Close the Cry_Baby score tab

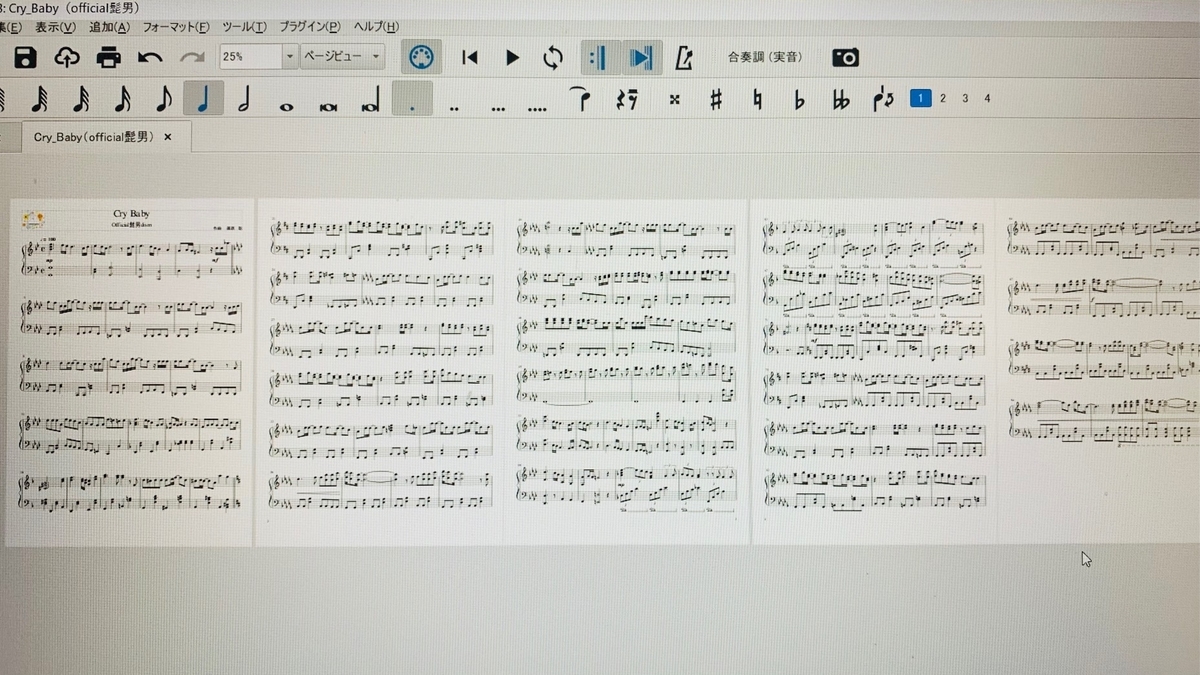(168, 137)
